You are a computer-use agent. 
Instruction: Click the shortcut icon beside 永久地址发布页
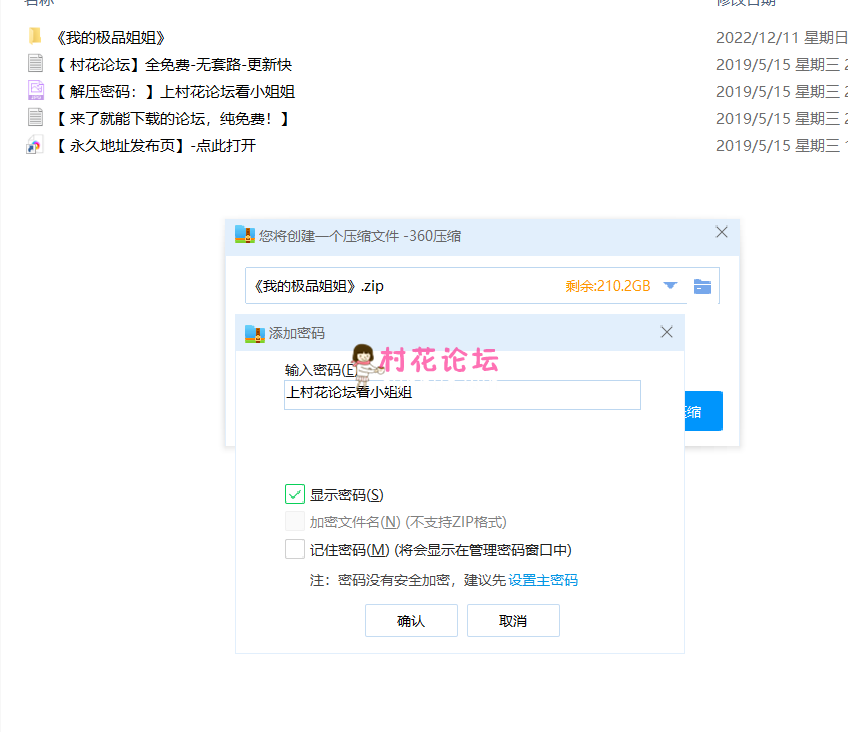click(35, 145)
